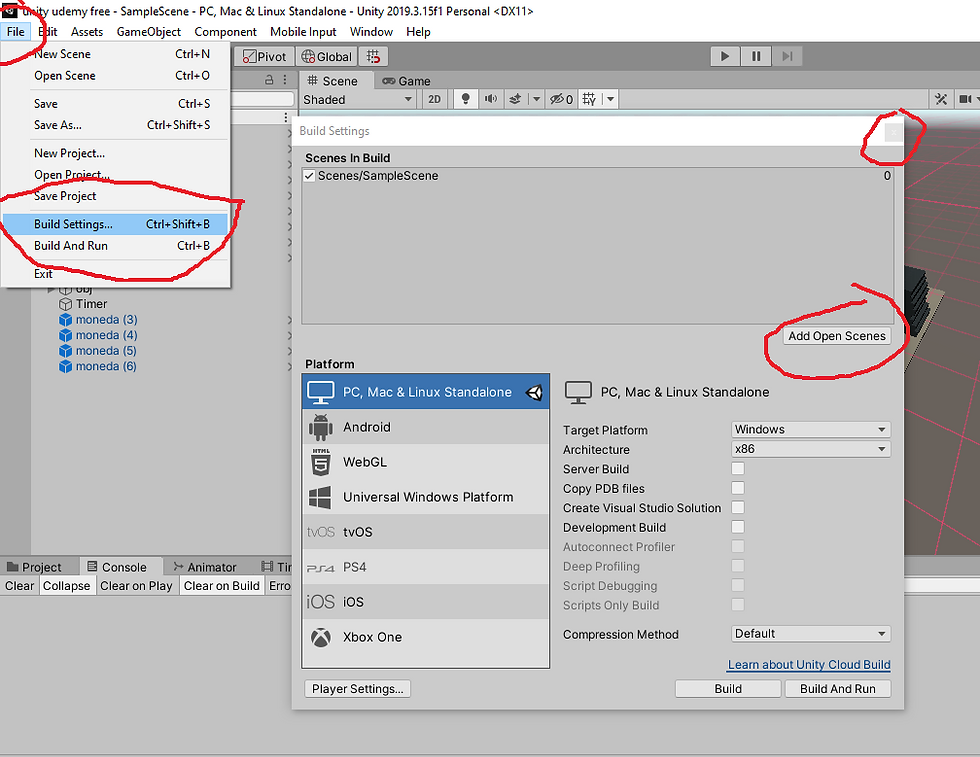
Task: Click the grid snapping icon
Action: 373,56
